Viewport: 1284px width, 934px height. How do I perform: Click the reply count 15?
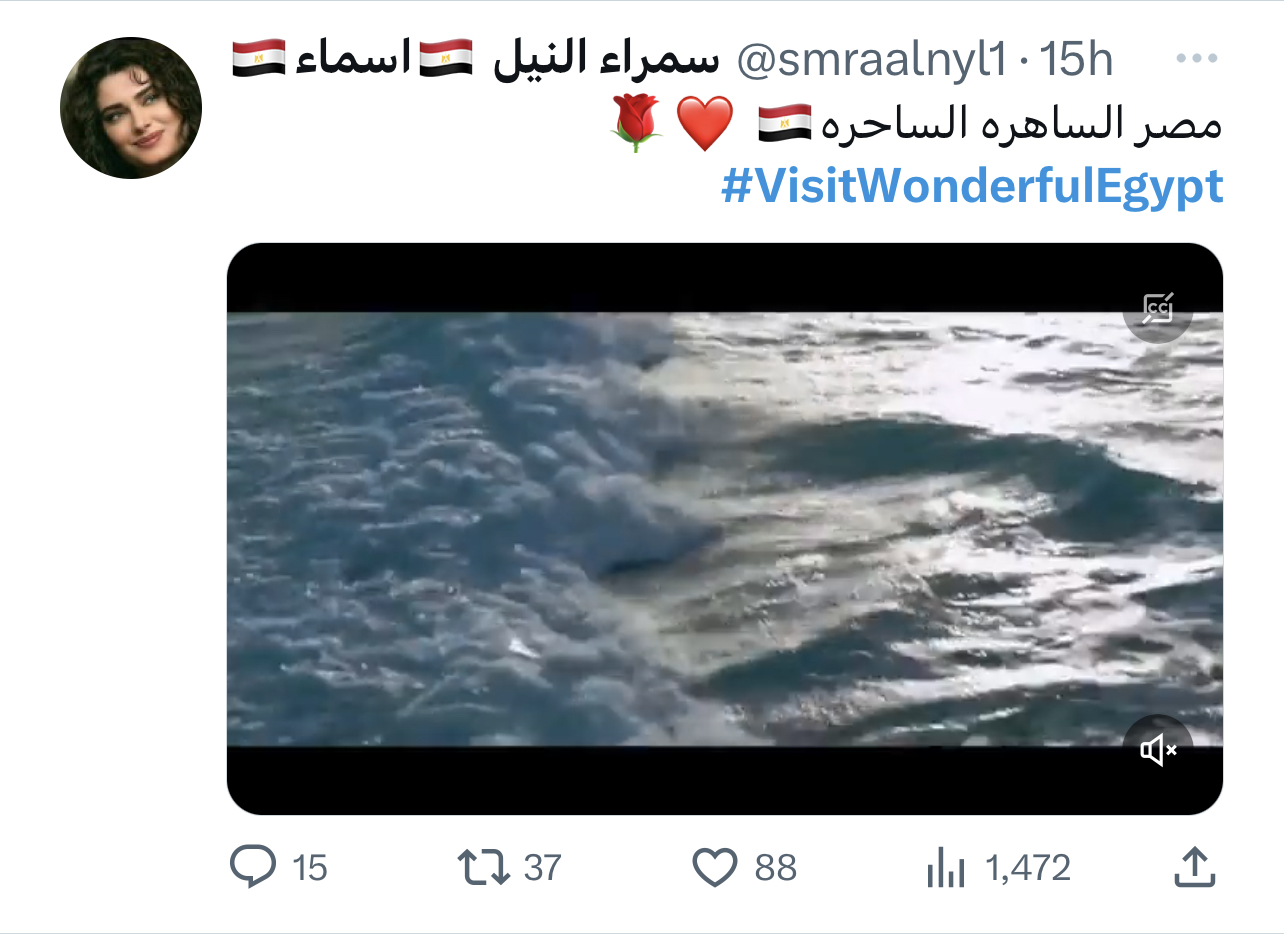click(310, 868)
